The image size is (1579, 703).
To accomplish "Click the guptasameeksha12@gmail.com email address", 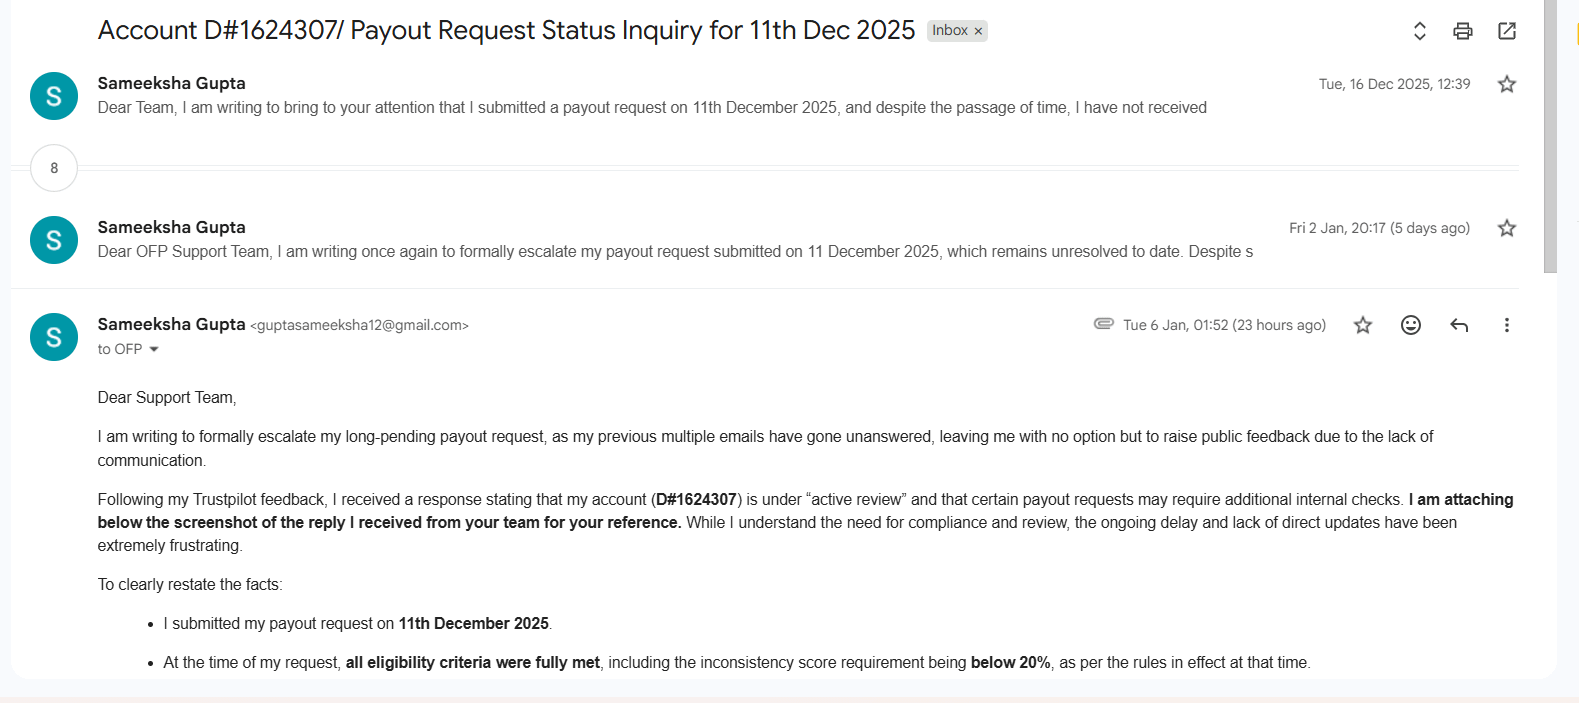I will tap(360, 325).
